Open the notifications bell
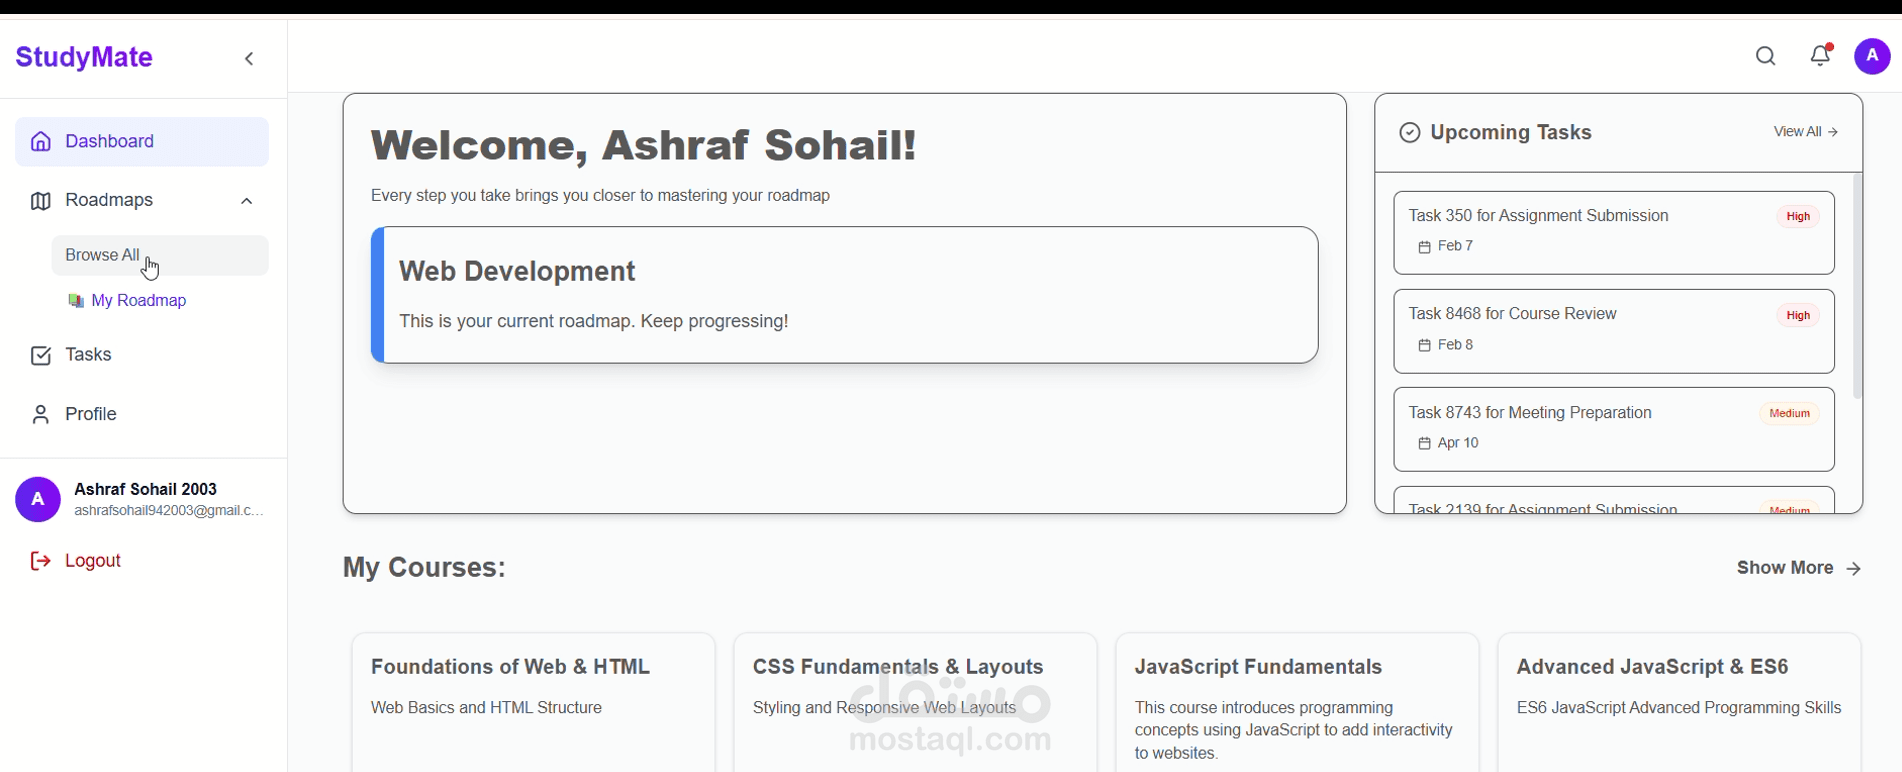The image size is (1902, 772). click(x=1821, y=56)
